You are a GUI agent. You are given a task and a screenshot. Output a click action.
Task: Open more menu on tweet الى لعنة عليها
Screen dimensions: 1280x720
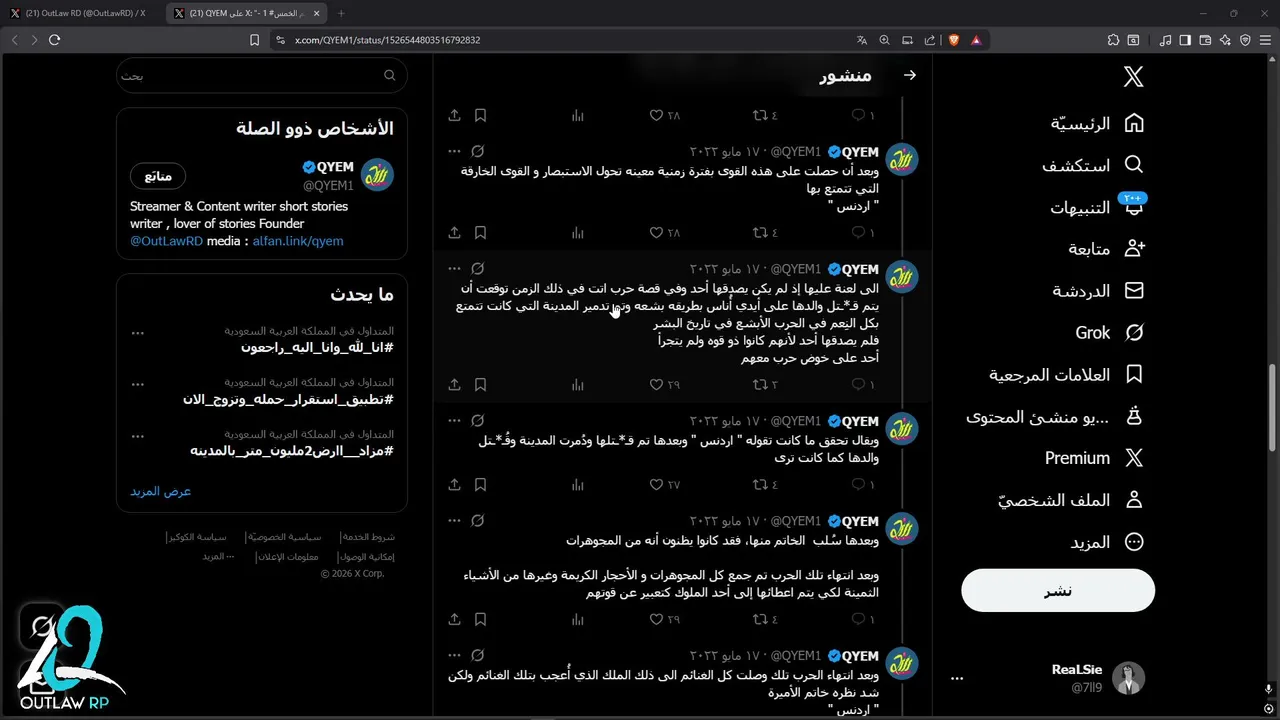tap(454, 269)
